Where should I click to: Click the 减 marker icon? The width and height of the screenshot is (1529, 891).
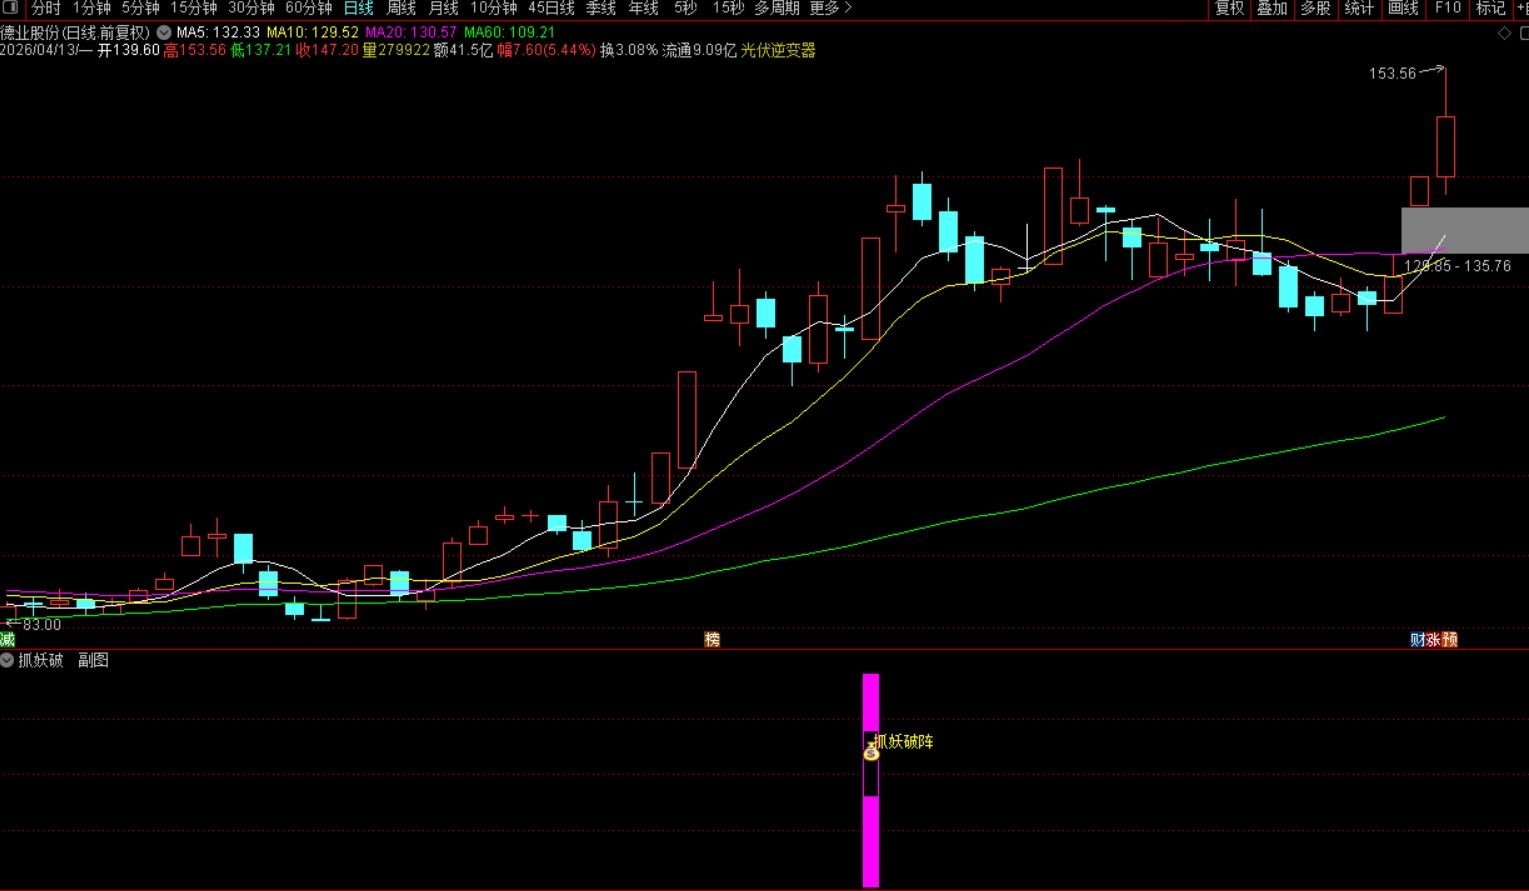(7, 639)
